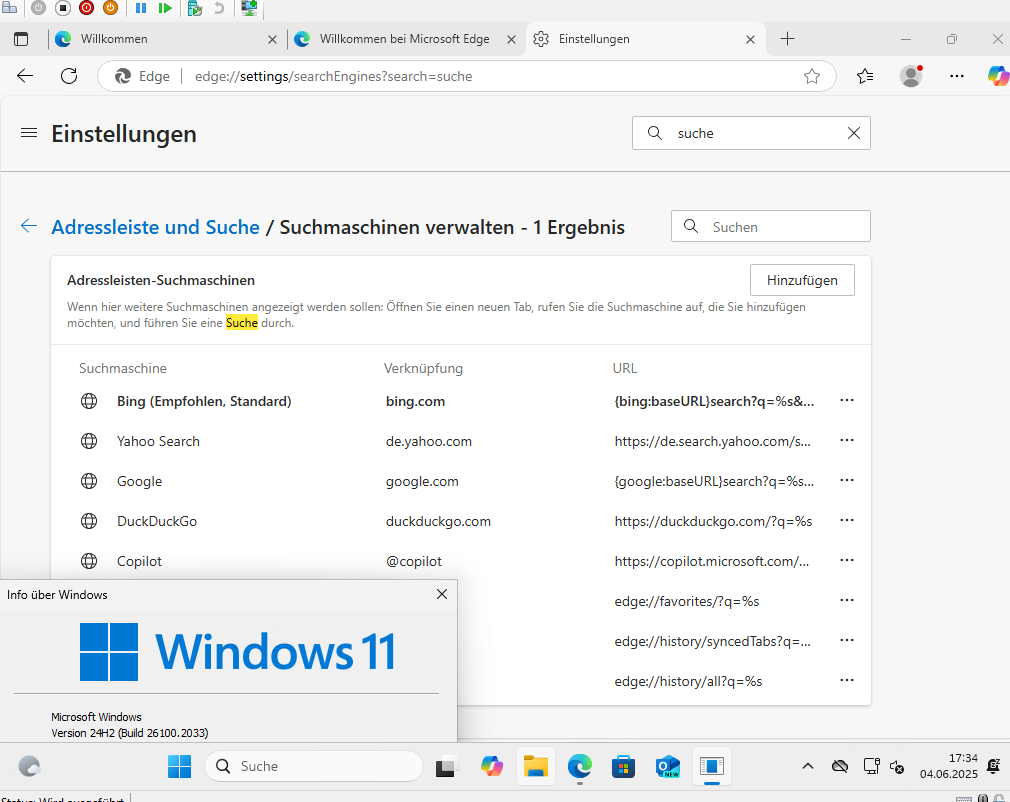
Task: Click the Hinzufügen button
Action: click(802, 280)
